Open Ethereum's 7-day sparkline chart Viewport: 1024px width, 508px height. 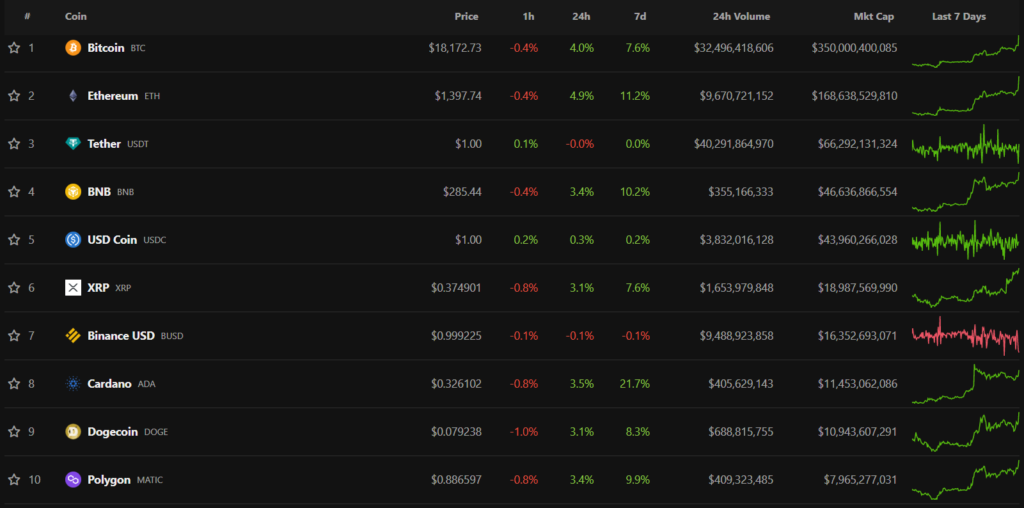[x=965, y=96]
